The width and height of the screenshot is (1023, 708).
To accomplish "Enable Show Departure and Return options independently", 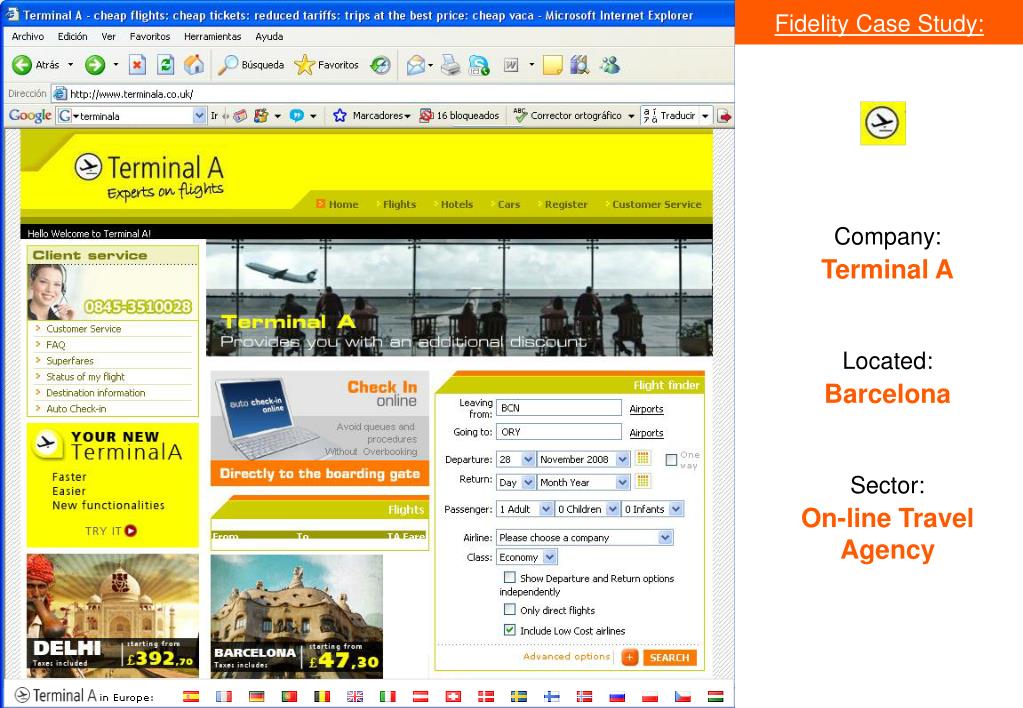I will coord(510,577).
